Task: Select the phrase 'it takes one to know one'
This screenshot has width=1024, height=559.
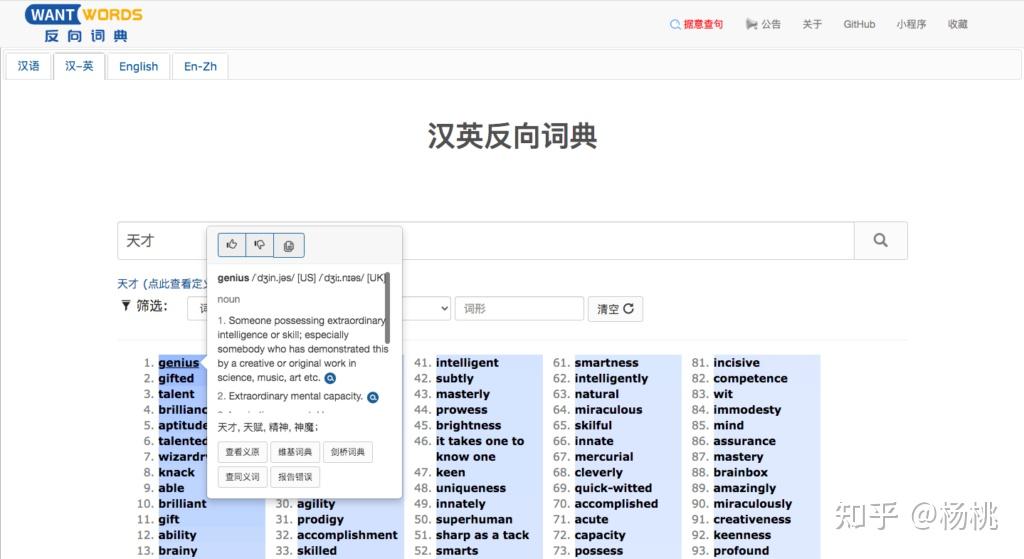Action: pos(480,449)
